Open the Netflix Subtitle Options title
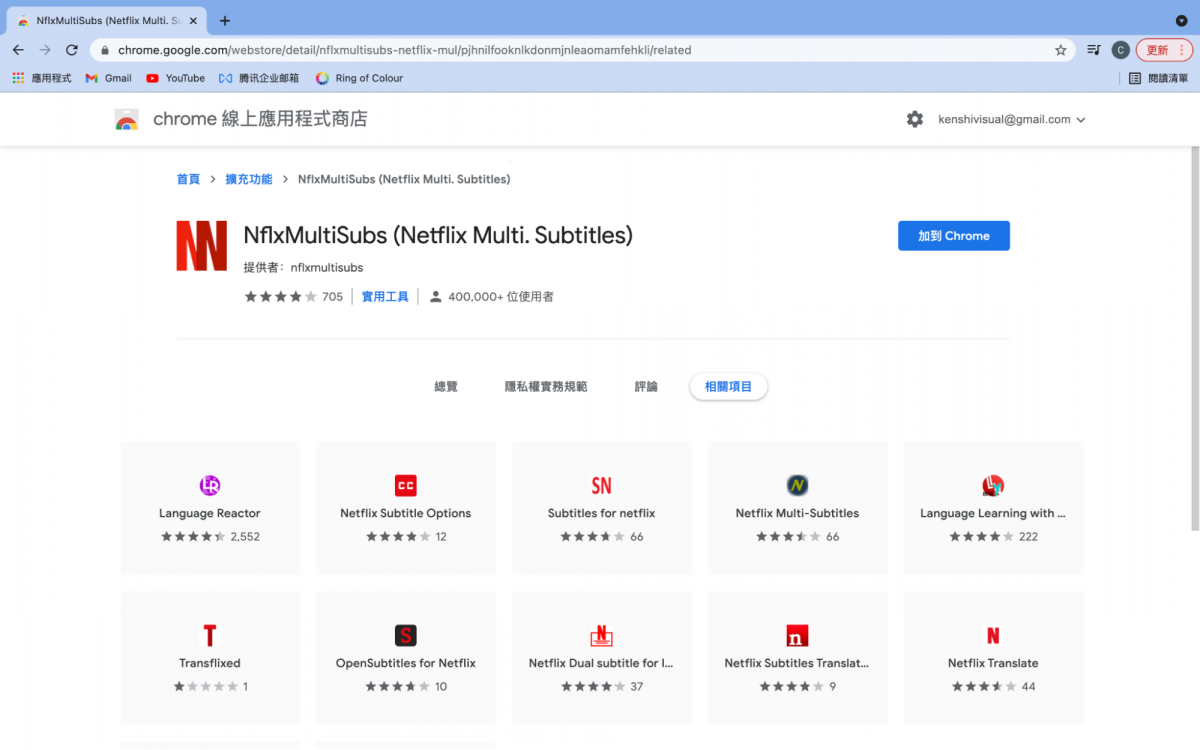This screenshot has height=750, width=1200. point(406,513)
